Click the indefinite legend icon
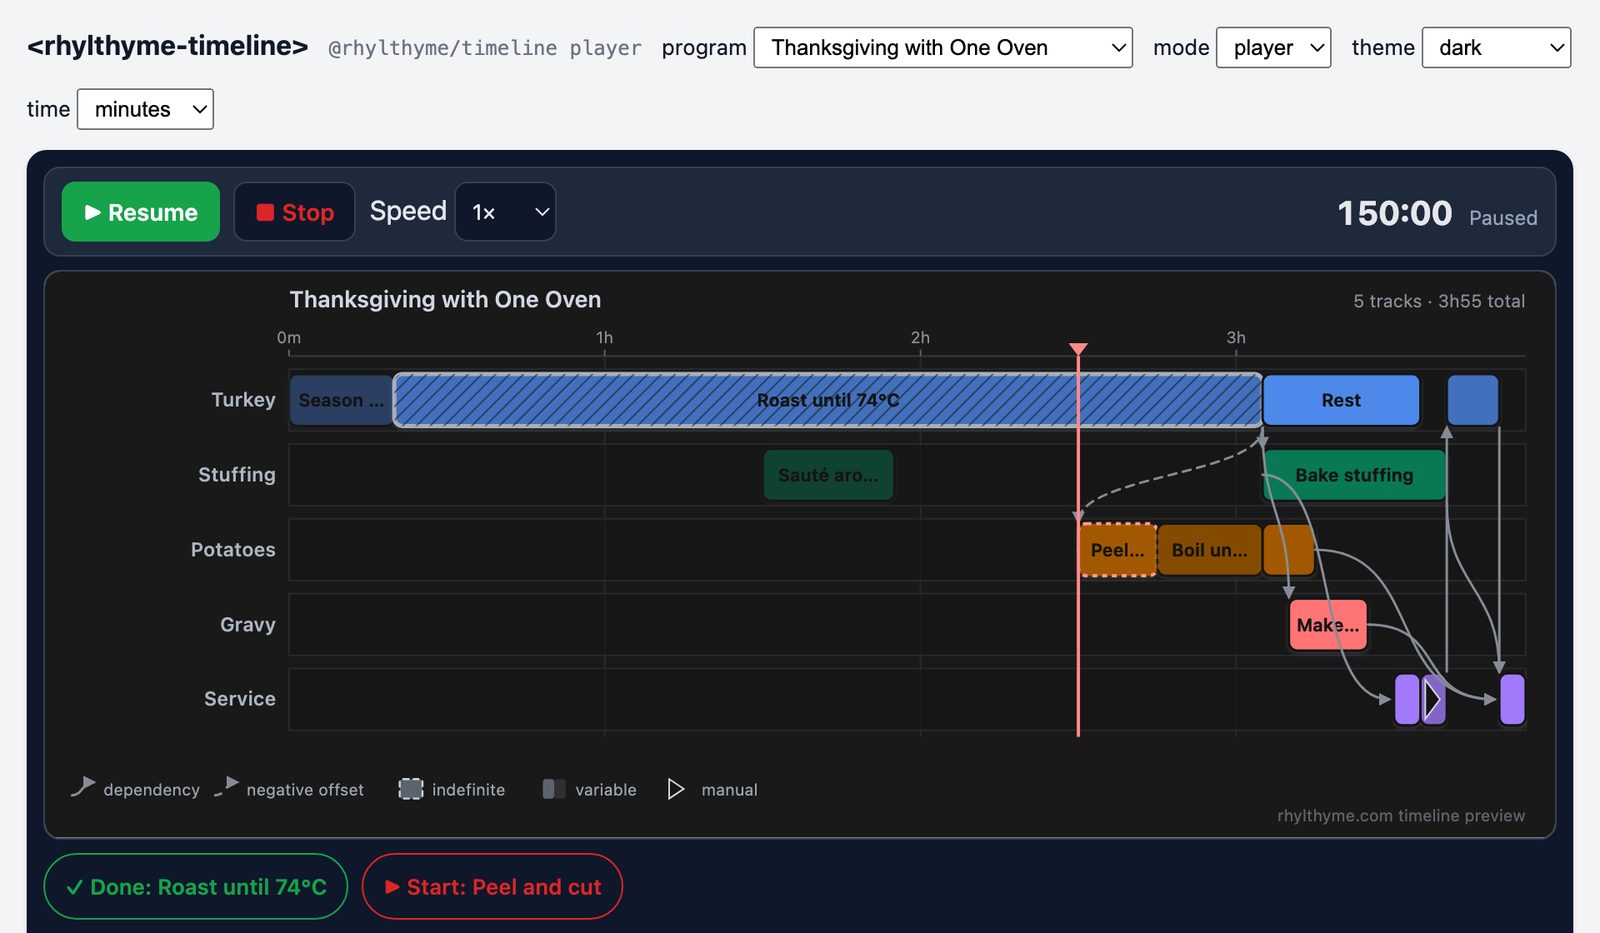The width and height of the screenshot is (1600, 933). [x=411, y=789]
